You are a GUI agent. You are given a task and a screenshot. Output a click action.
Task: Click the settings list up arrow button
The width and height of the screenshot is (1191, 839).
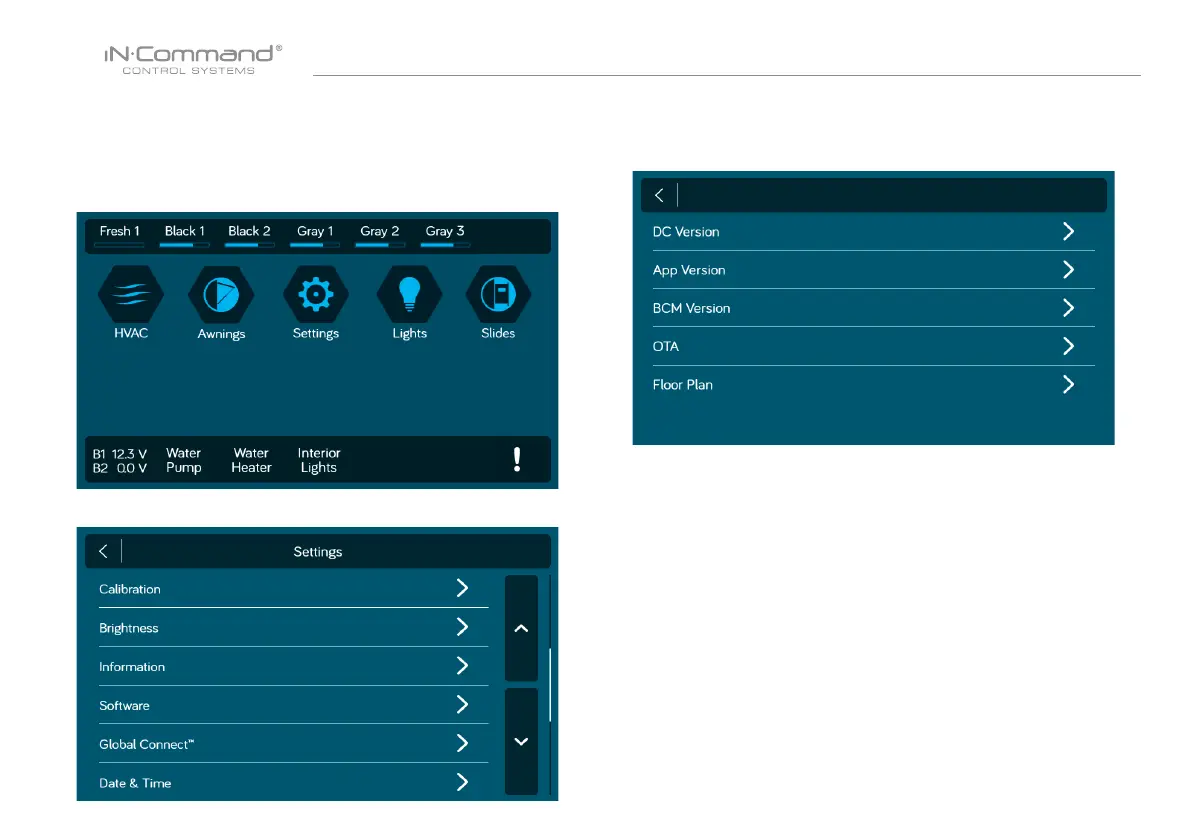point(521,628)
